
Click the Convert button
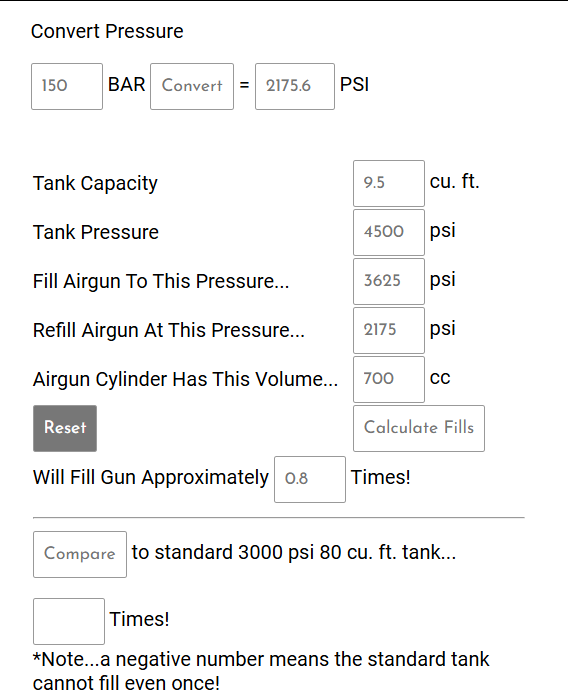(x=192, y=86)
